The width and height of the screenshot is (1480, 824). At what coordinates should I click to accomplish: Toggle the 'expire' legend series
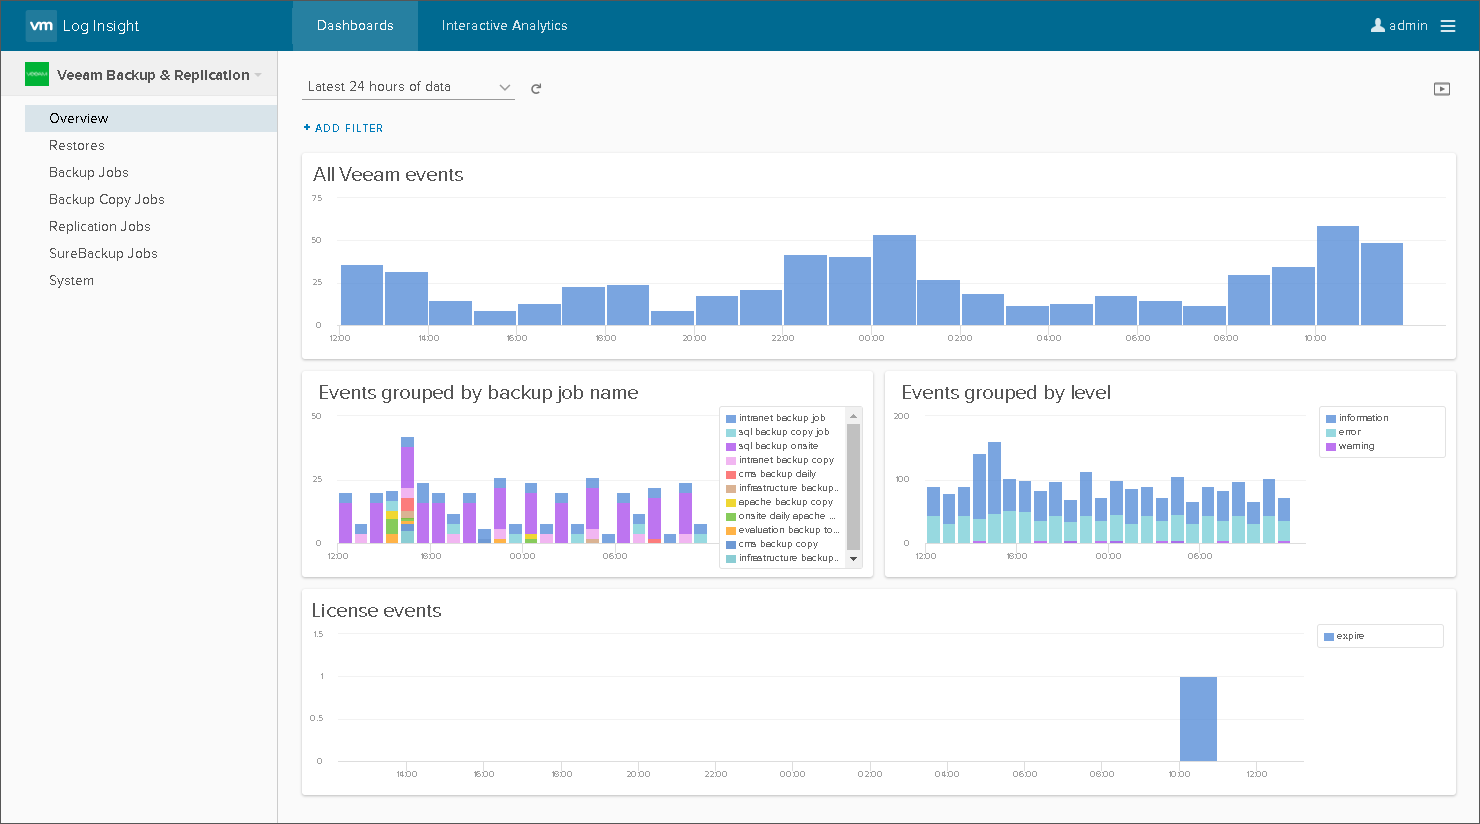(1350, 636)
